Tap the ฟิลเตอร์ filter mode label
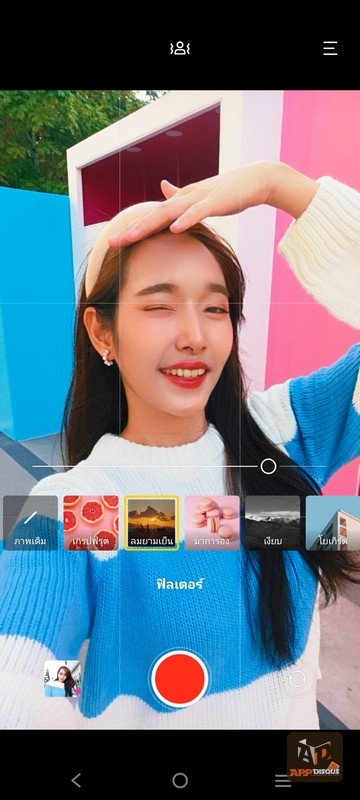 [180, 584]
